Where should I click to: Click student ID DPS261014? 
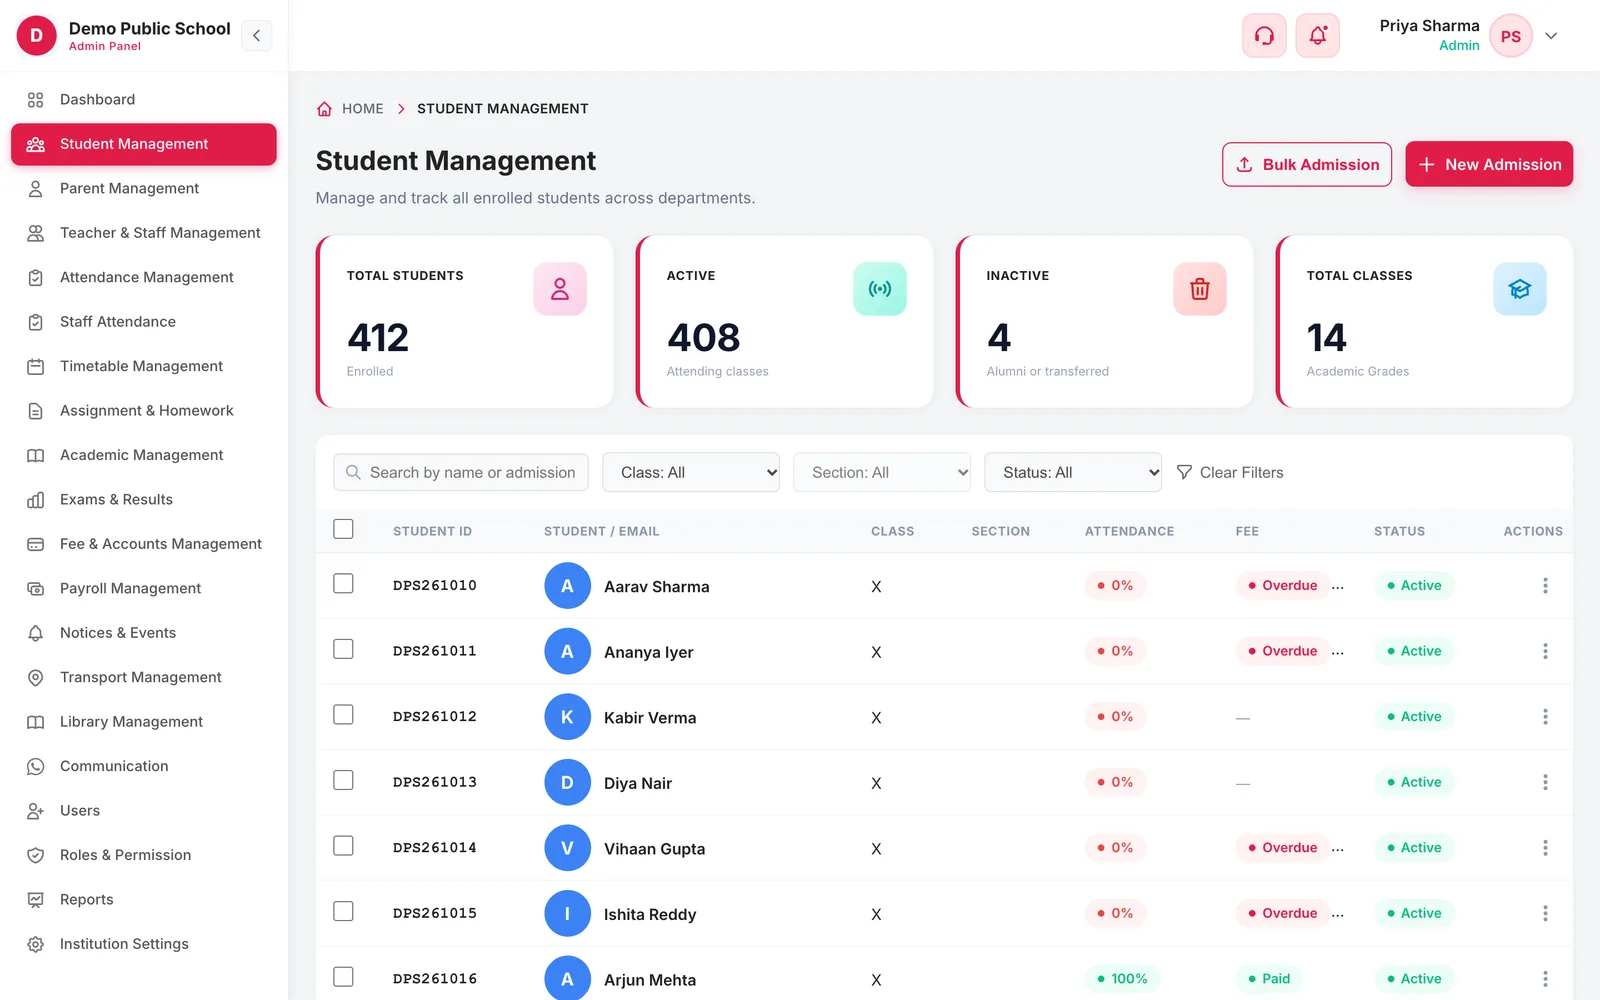click(435, 848)
